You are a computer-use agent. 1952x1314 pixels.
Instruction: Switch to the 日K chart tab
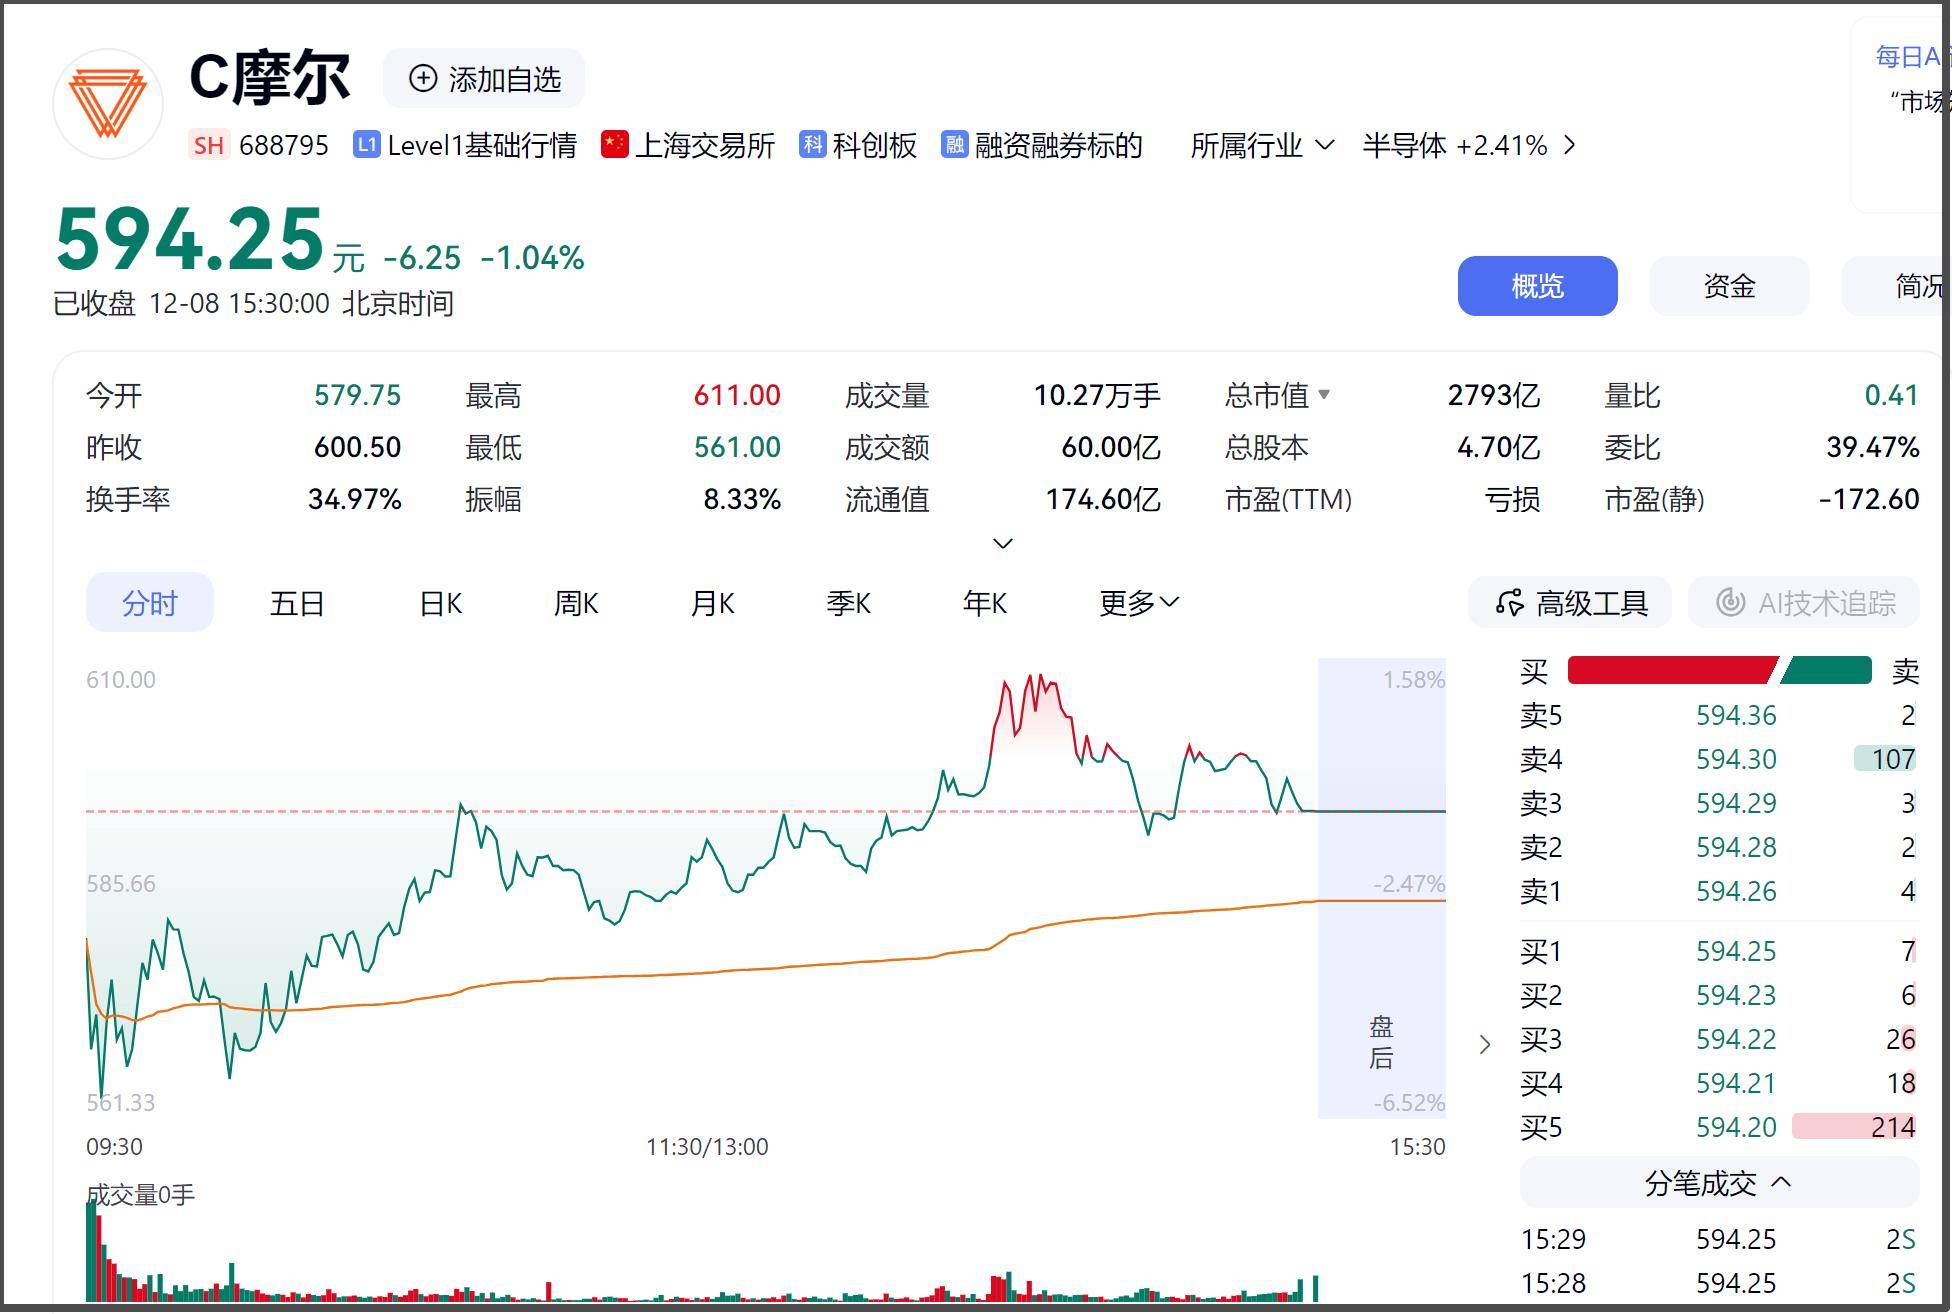click(440, 603)
